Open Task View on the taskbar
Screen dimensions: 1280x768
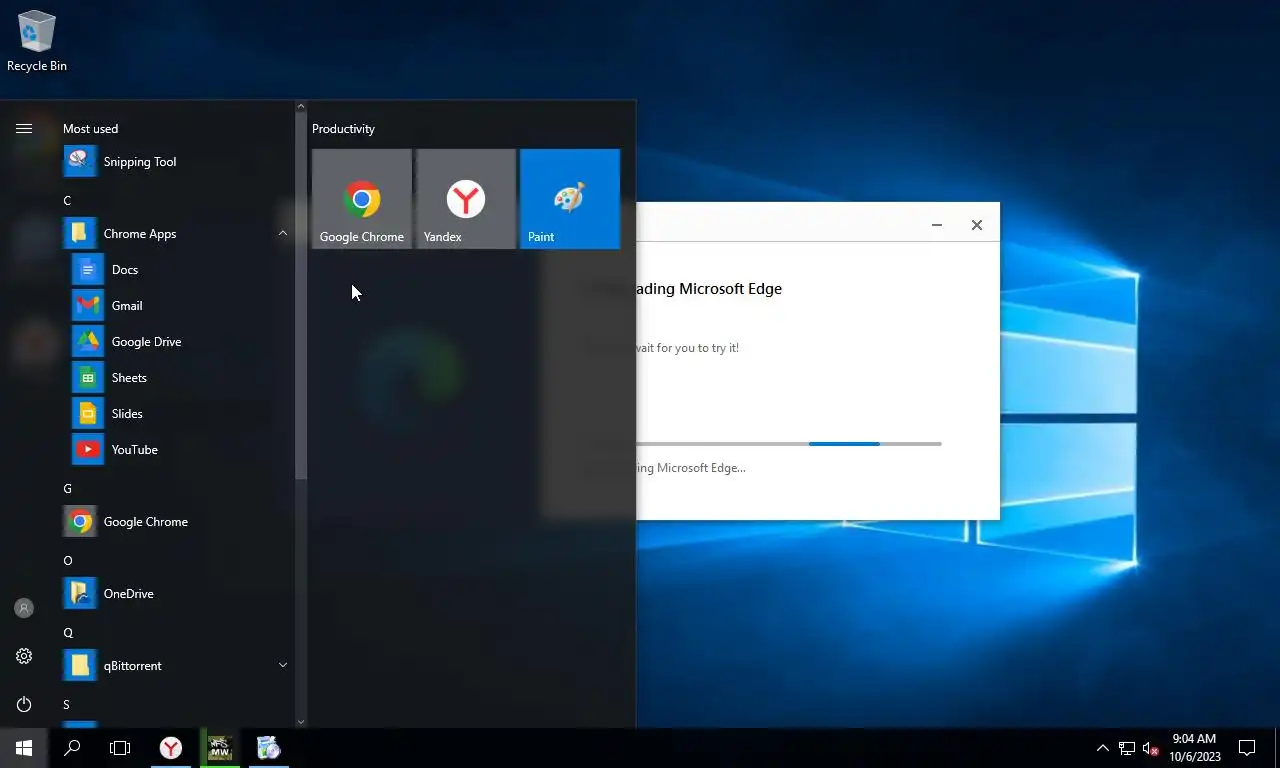(x=120, y=748)
